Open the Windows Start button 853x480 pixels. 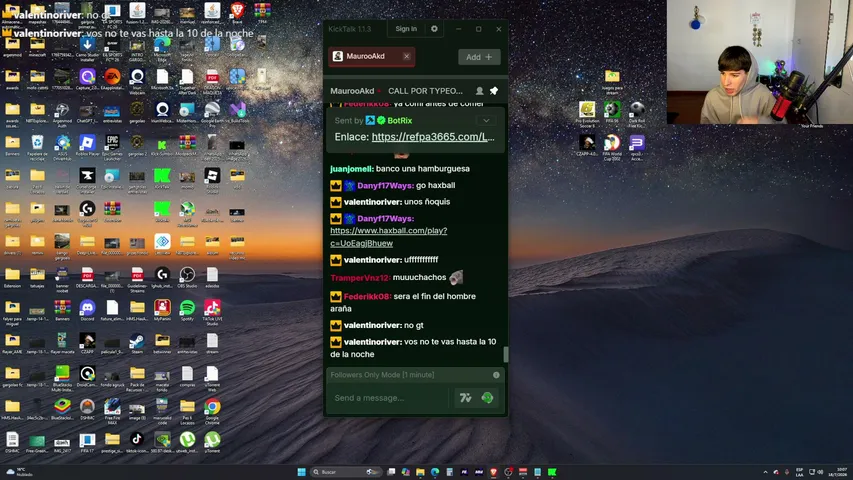(301, 472)
